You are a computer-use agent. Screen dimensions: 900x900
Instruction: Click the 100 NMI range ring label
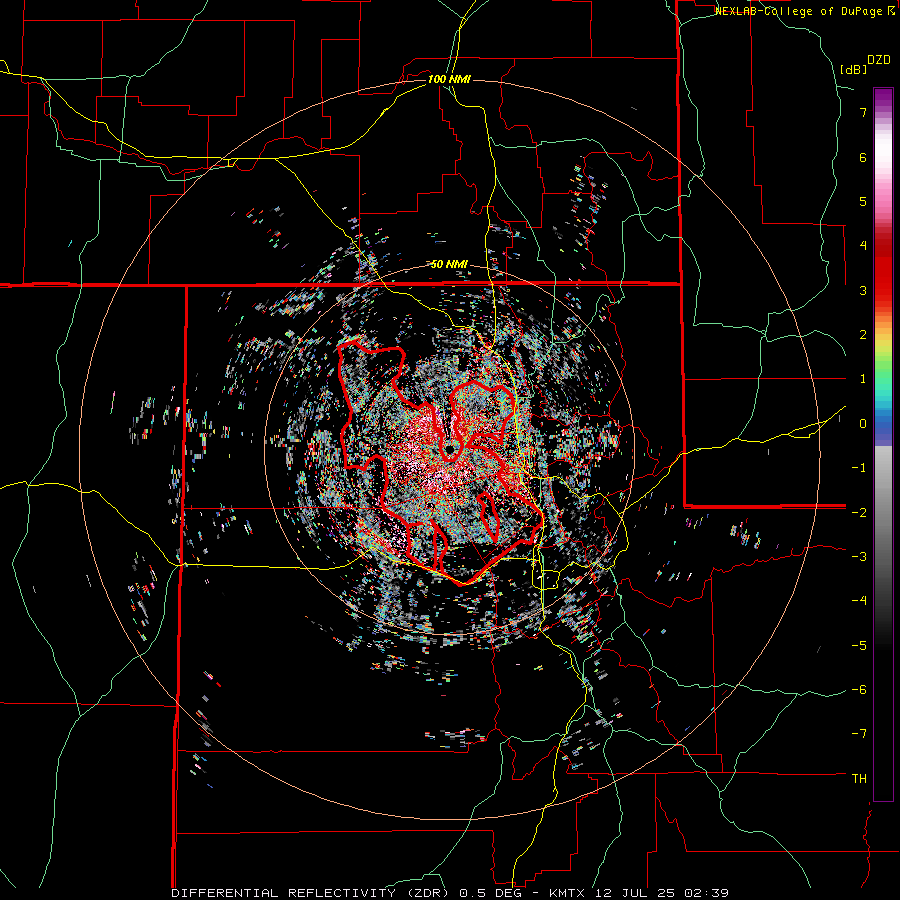pos(449,79)
